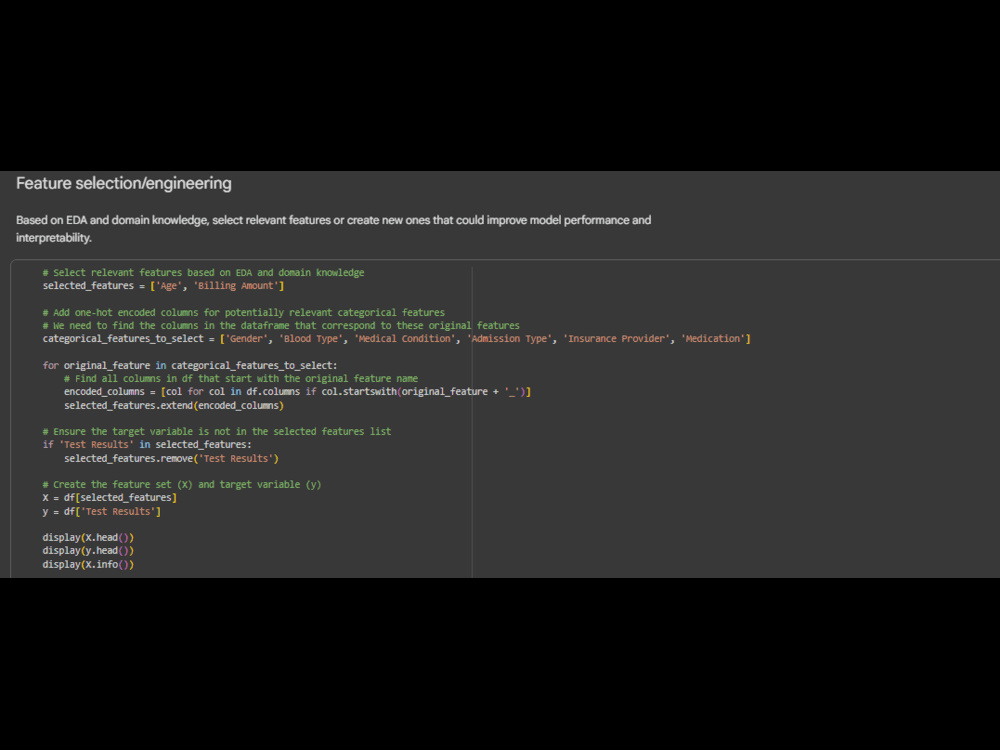Click the "for original_feature in" loop line

coord(190,365)
